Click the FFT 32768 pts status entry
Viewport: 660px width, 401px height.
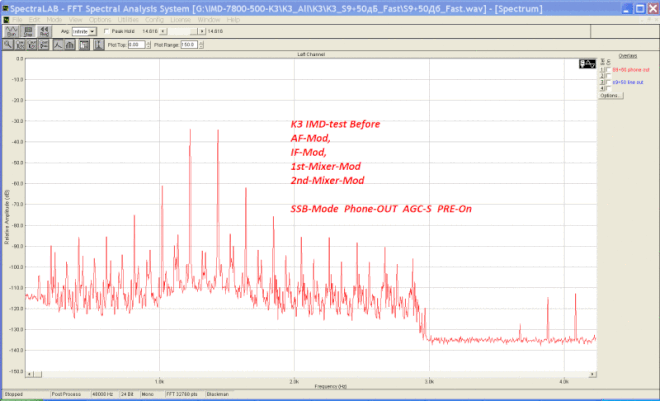point(184,394)
